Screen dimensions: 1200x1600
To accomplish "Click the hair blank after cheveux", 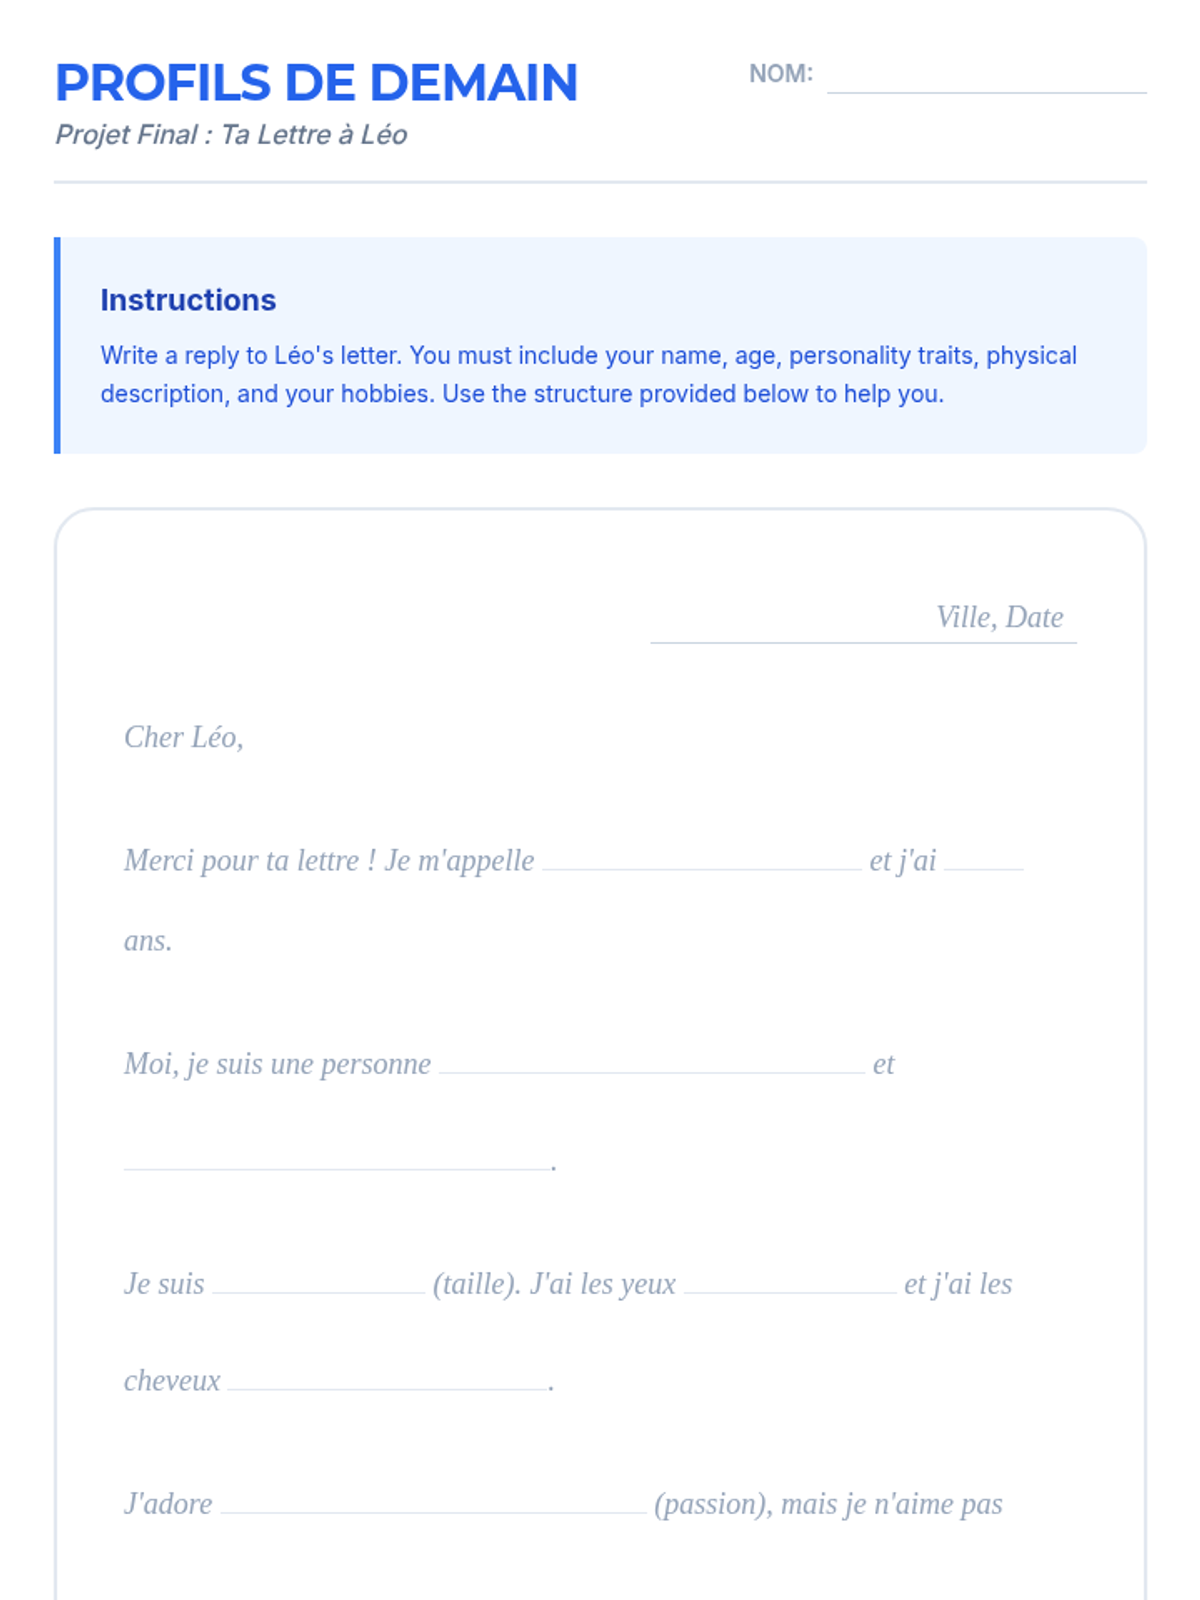I will [x=388, y=1378].
